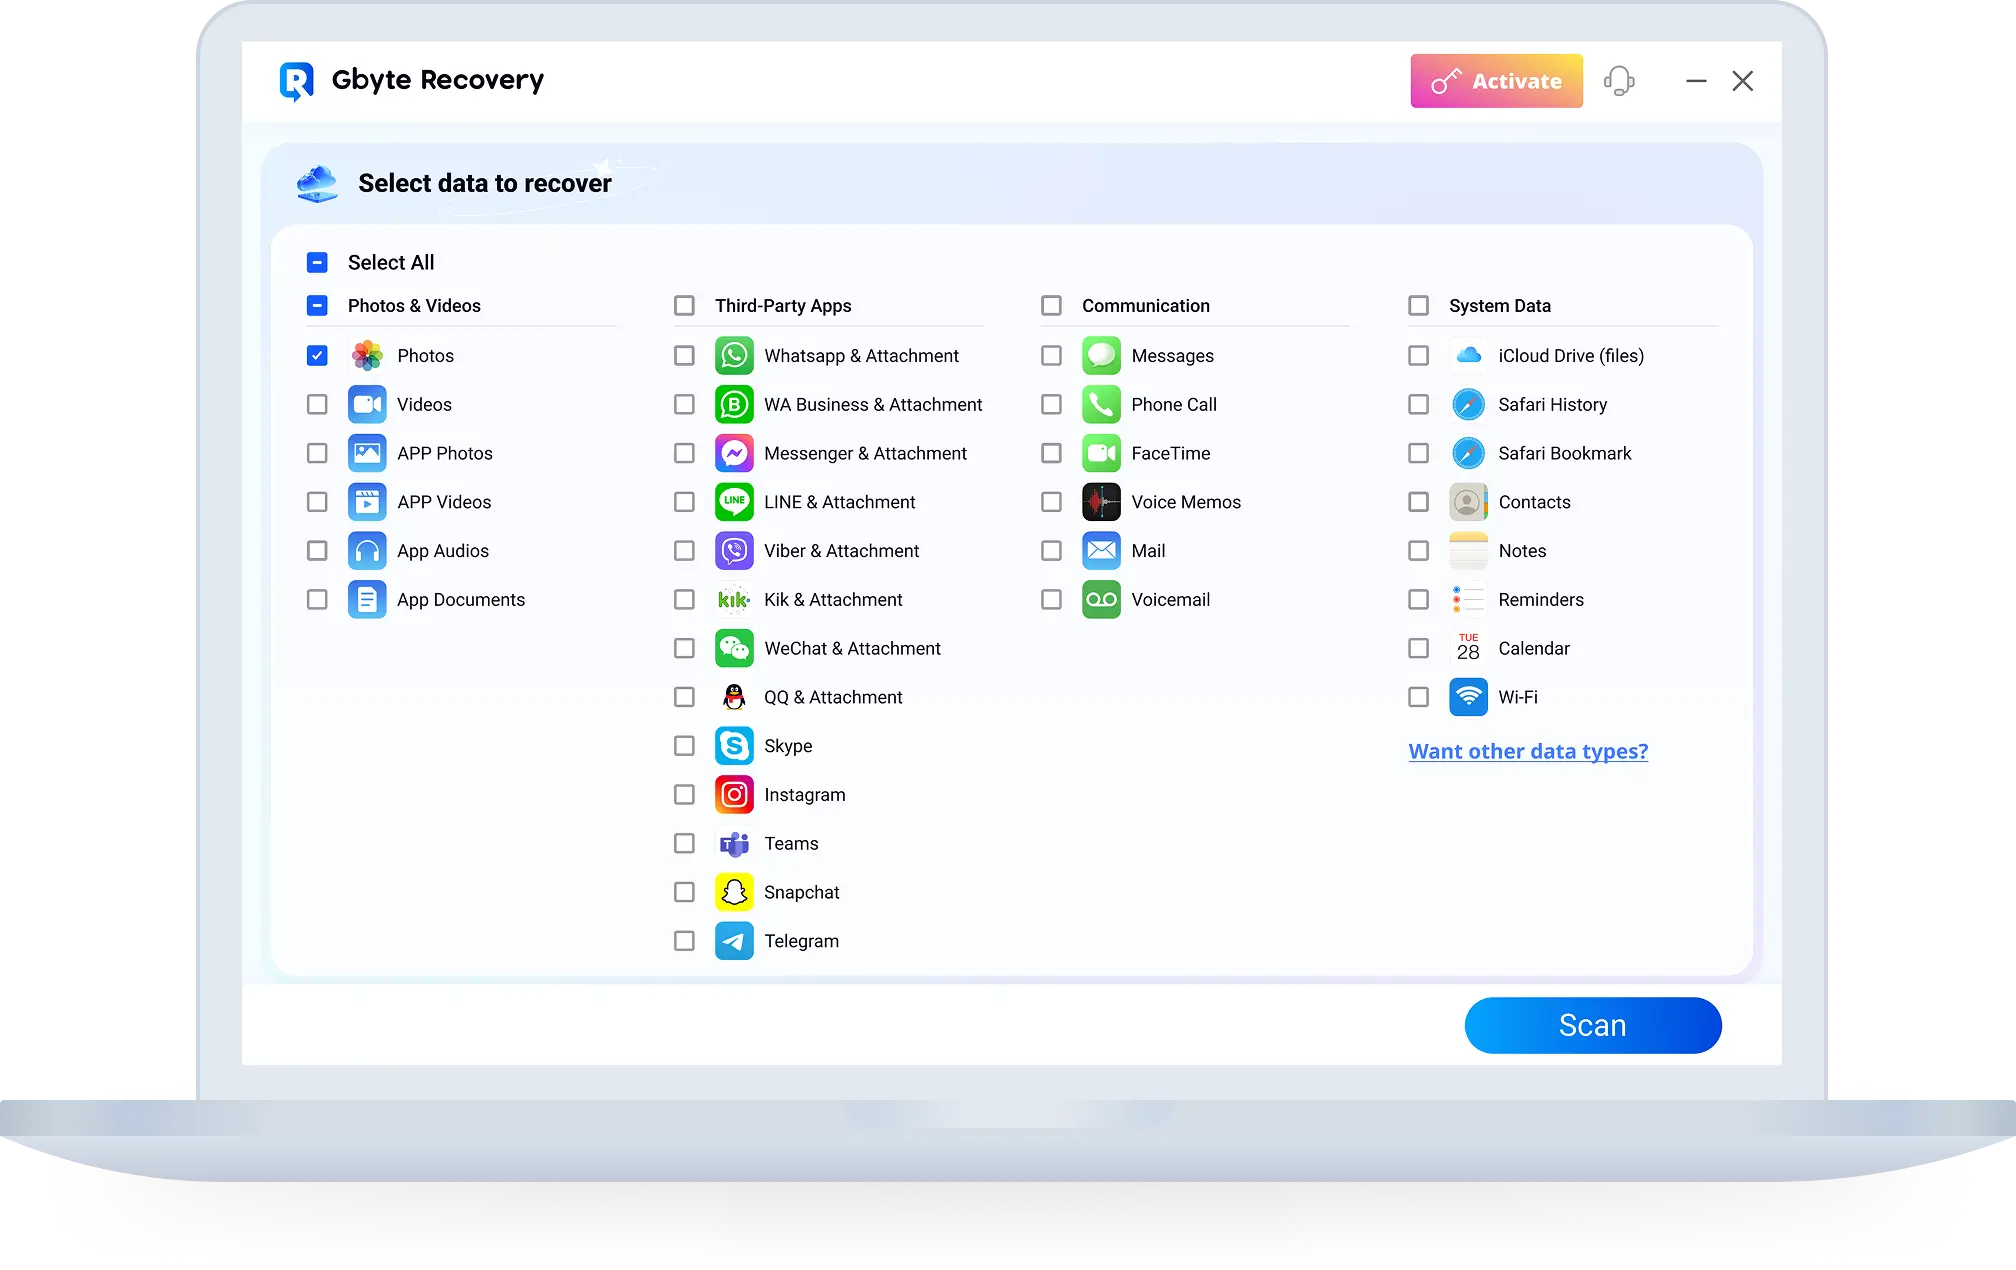Click the Telegram app icon

pos(734,940)
